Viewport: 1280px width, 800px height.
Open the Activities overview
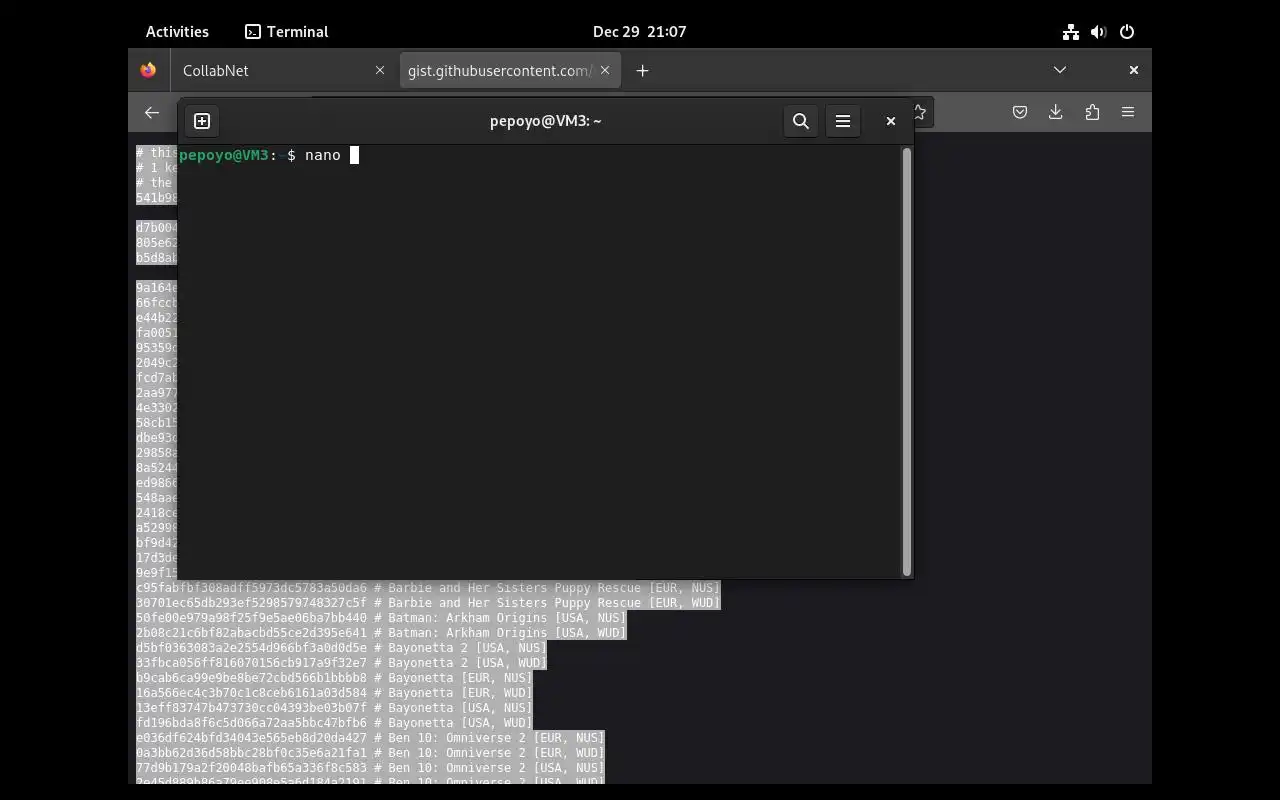(x=177, y=32)
